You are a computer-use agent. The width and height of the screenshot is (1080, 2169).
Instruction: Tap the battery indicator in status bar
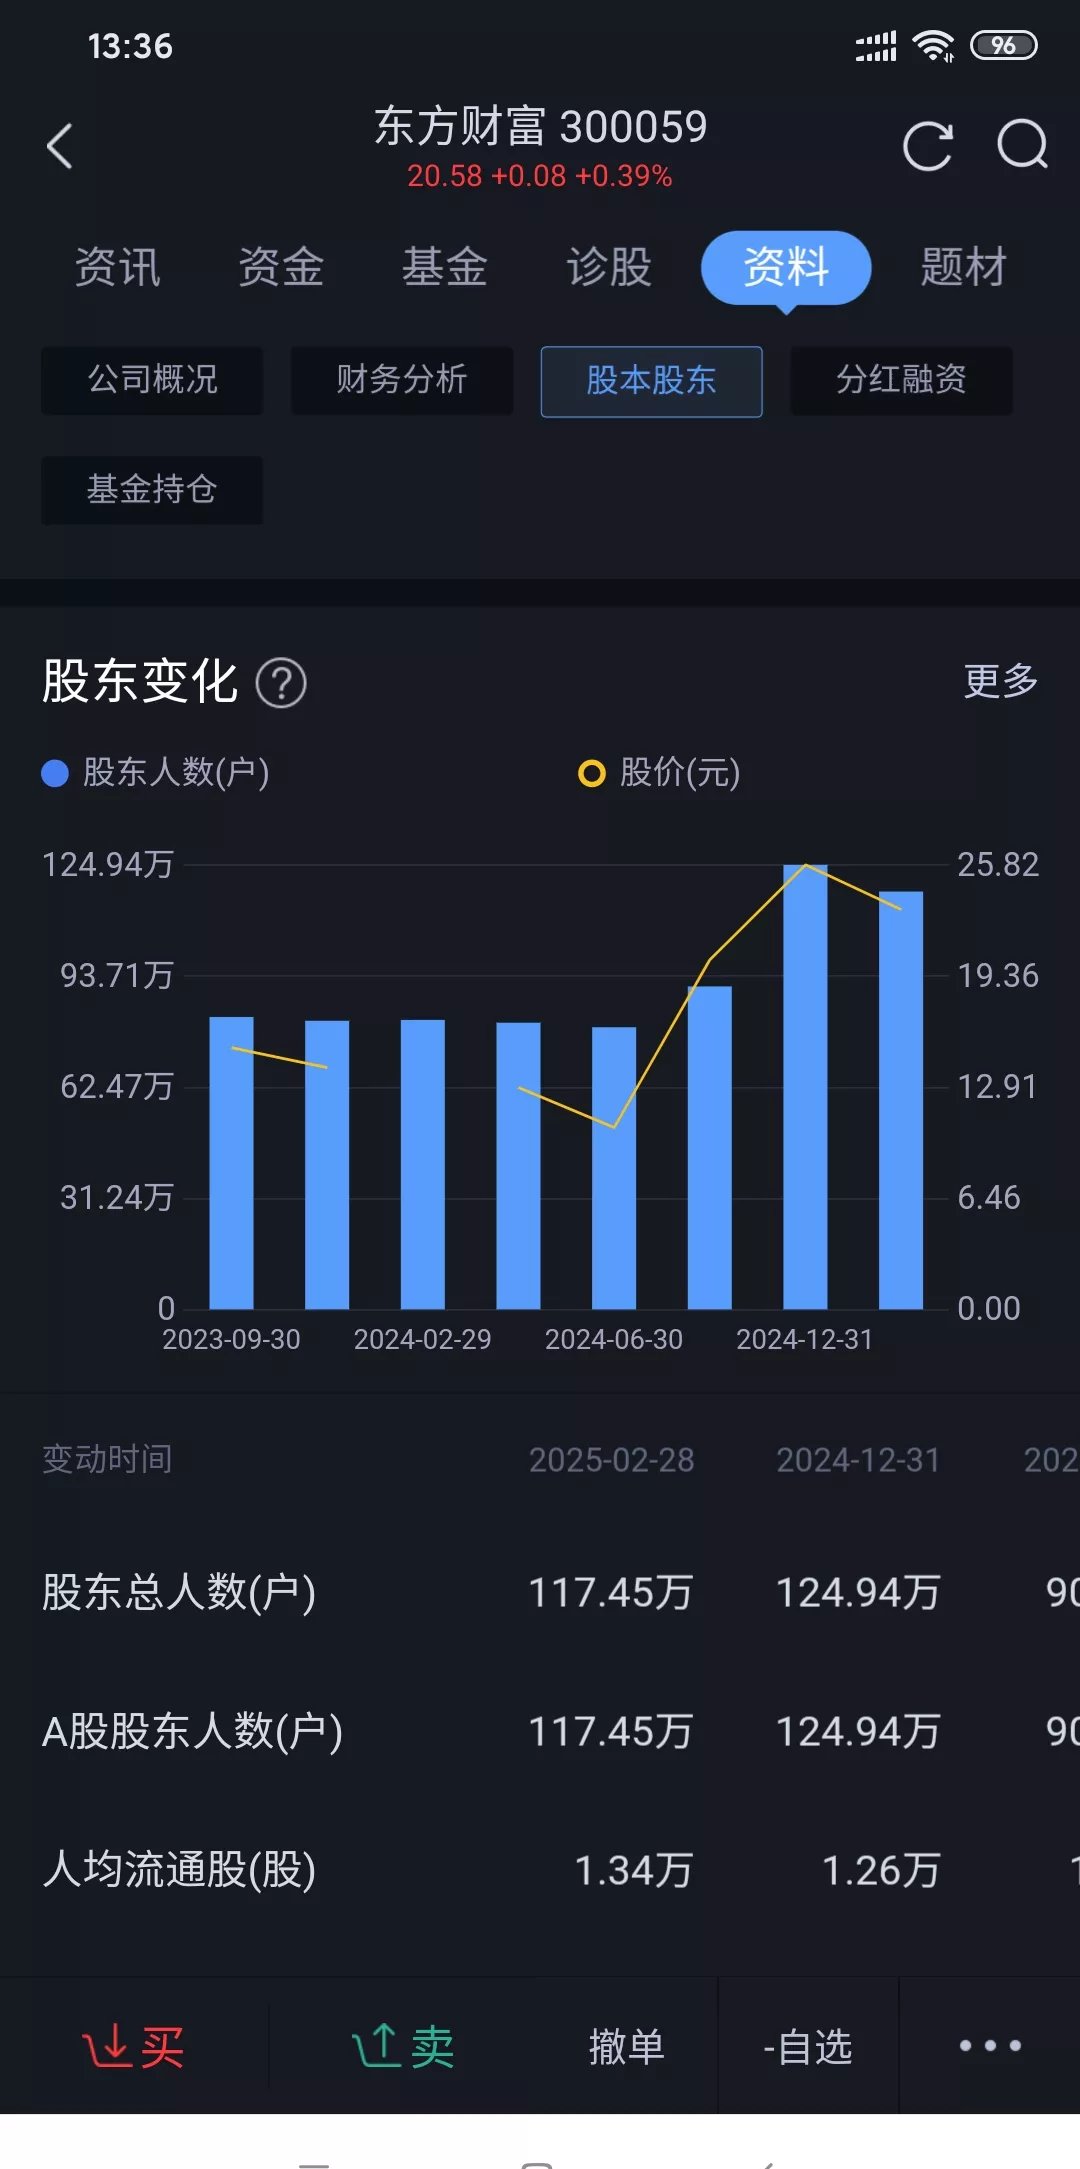click(1004, 45)
